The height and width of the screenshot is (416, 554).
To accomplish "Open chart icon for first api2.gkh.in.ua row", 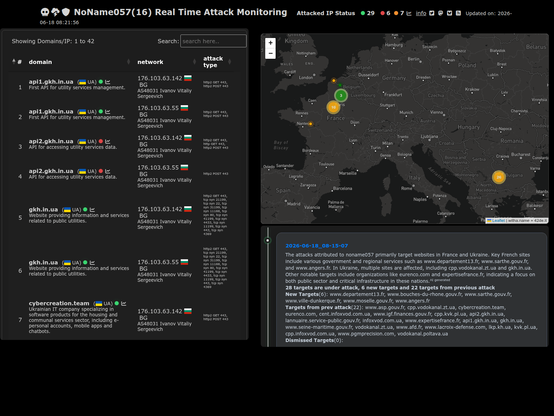I will (108, 141).
